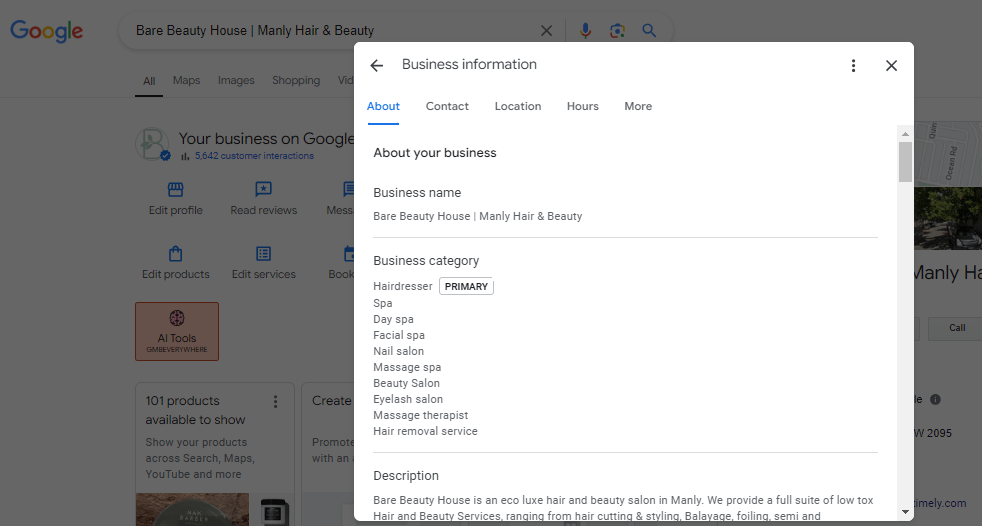Click the Description text section
Viewport: 982px width, 526px height.
[x=623, y=508]
